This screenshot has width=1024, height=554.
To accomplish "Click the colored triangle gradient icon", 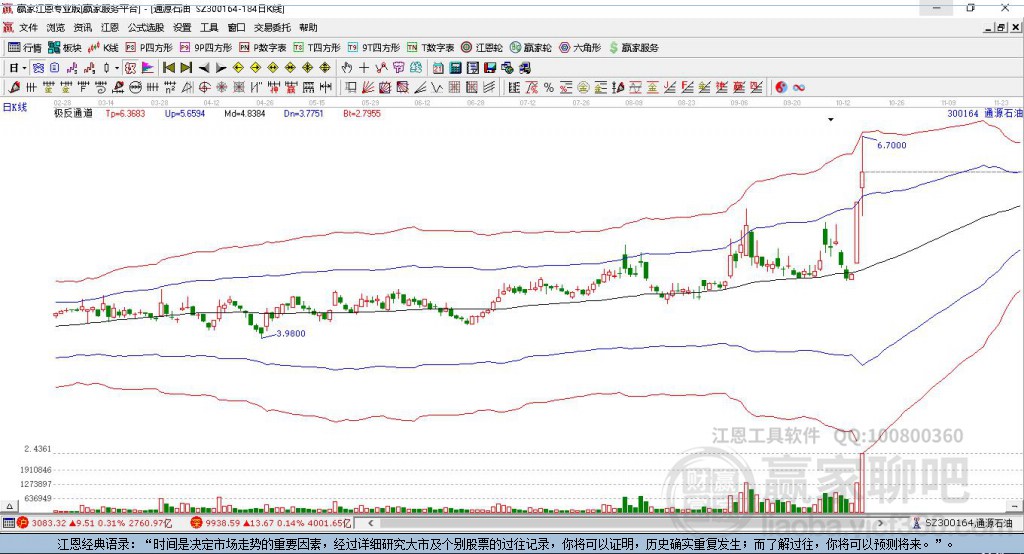I will point(148,68).
